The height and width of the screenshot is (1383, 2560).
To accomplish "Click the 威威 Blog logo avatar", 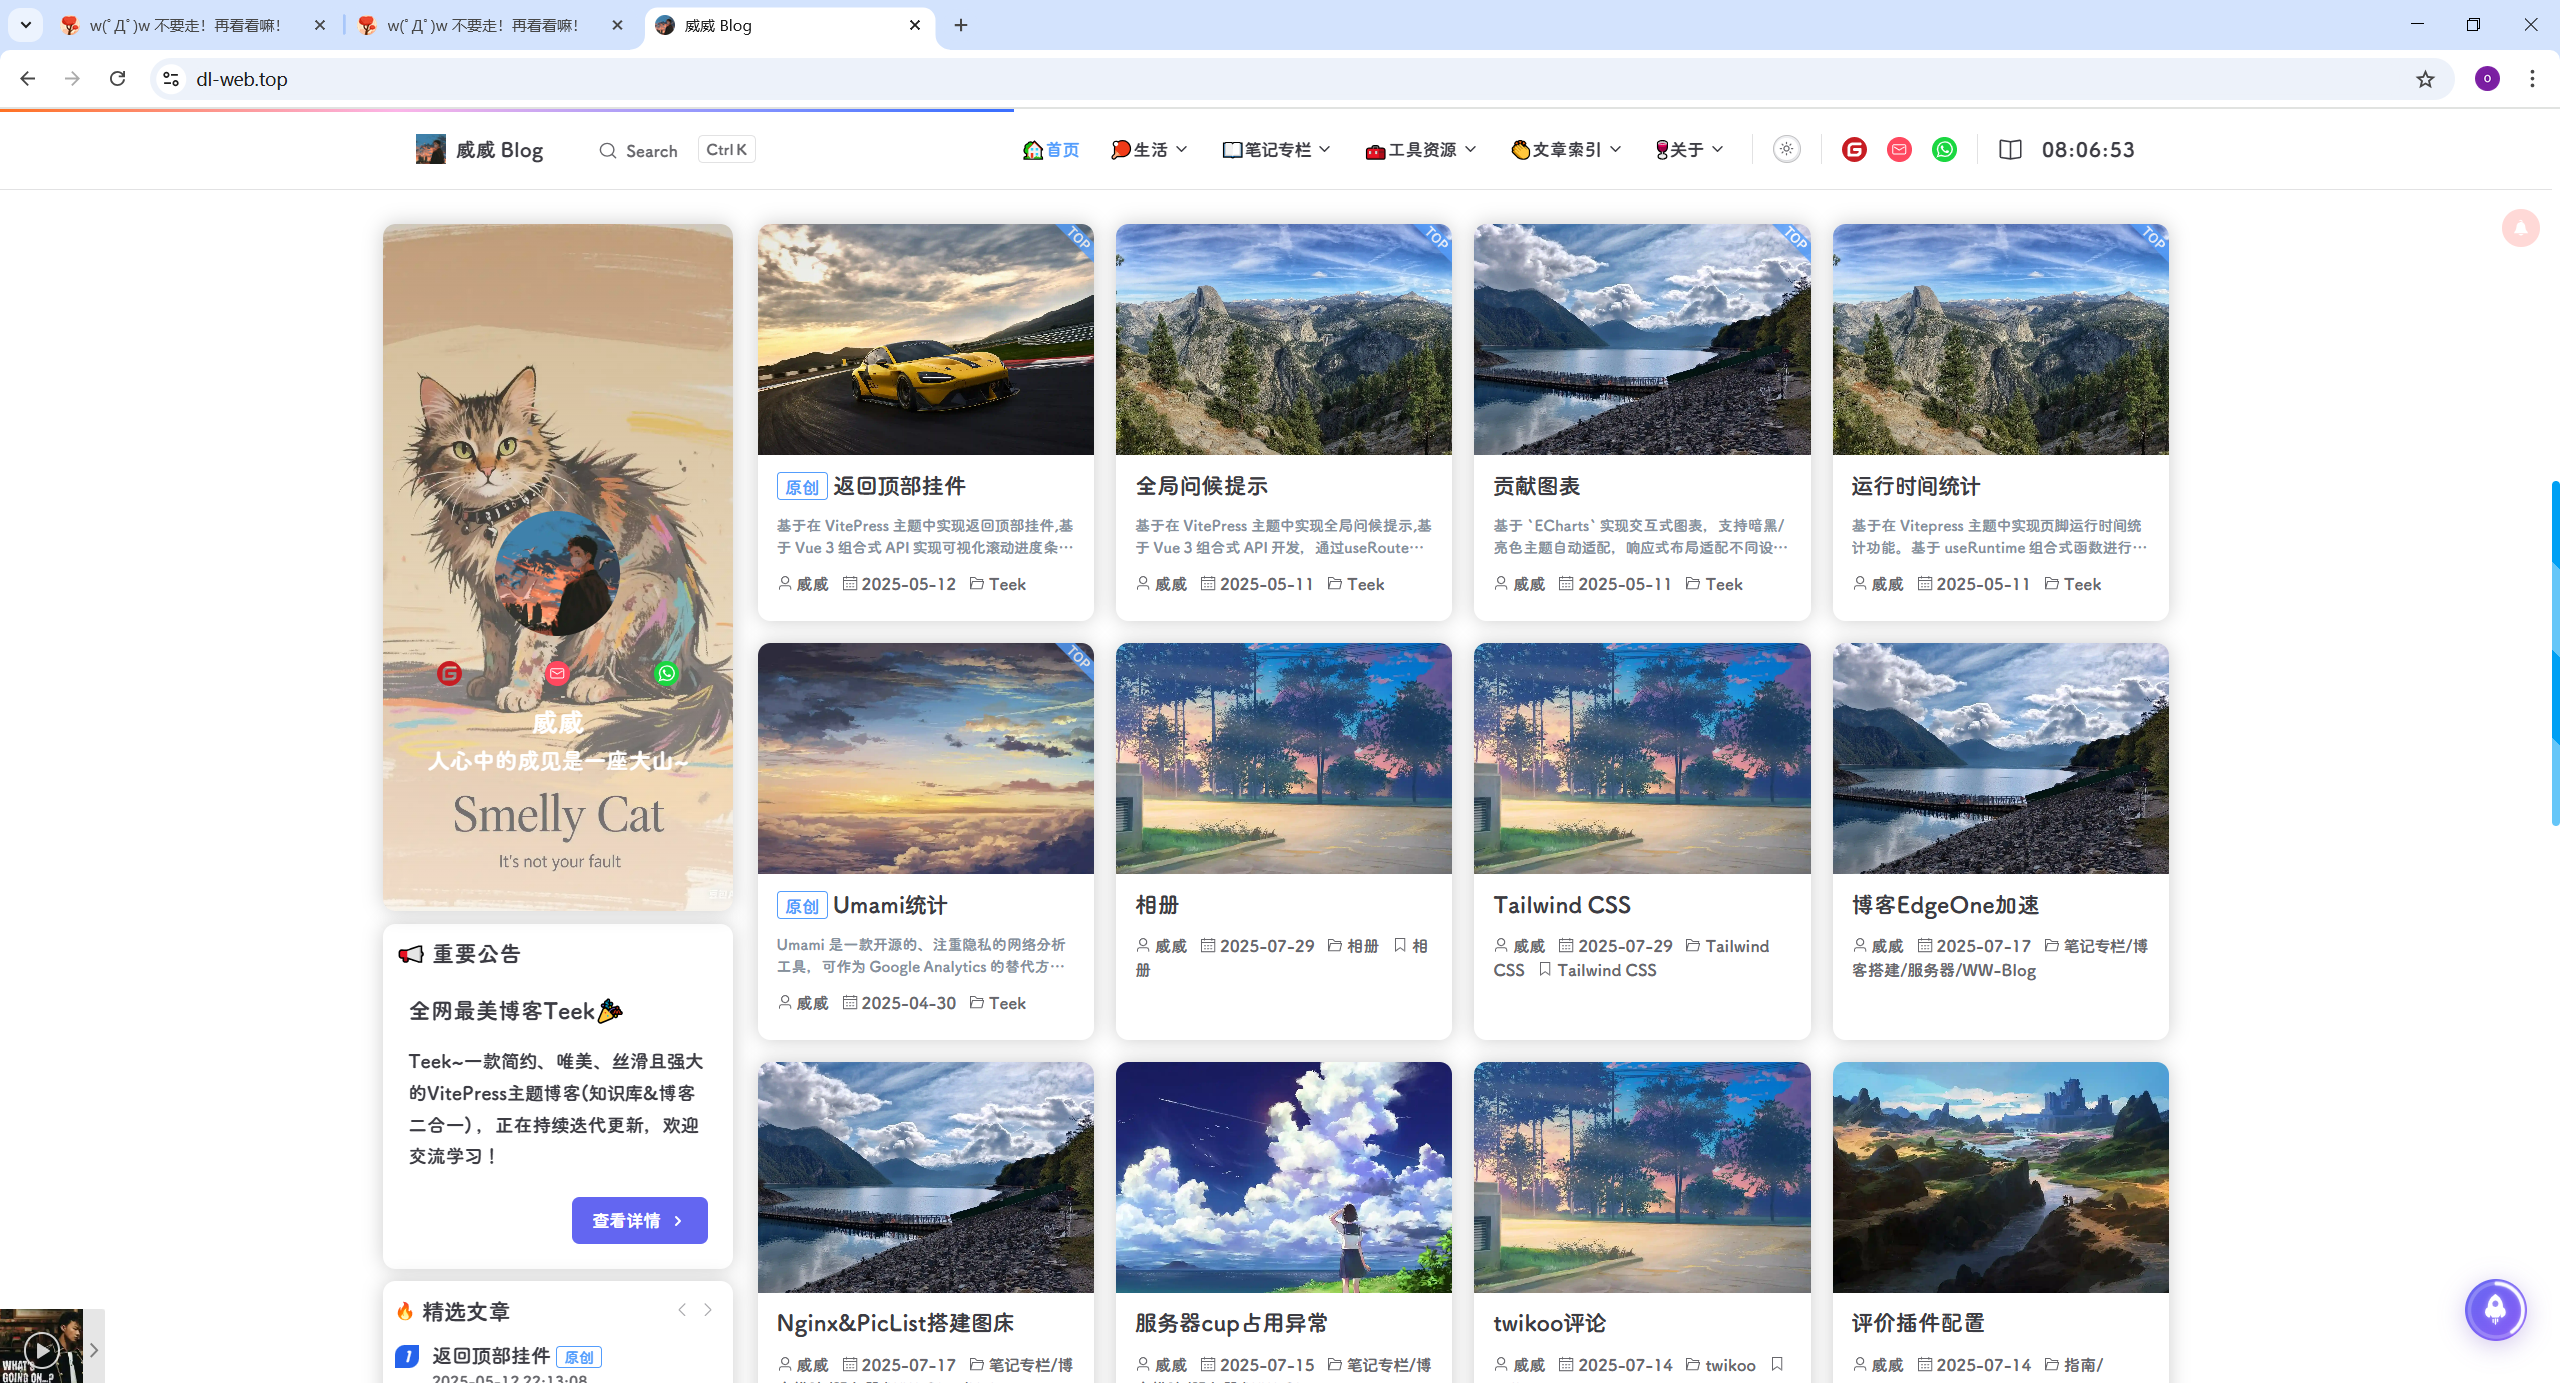I will tap(430, 149).
